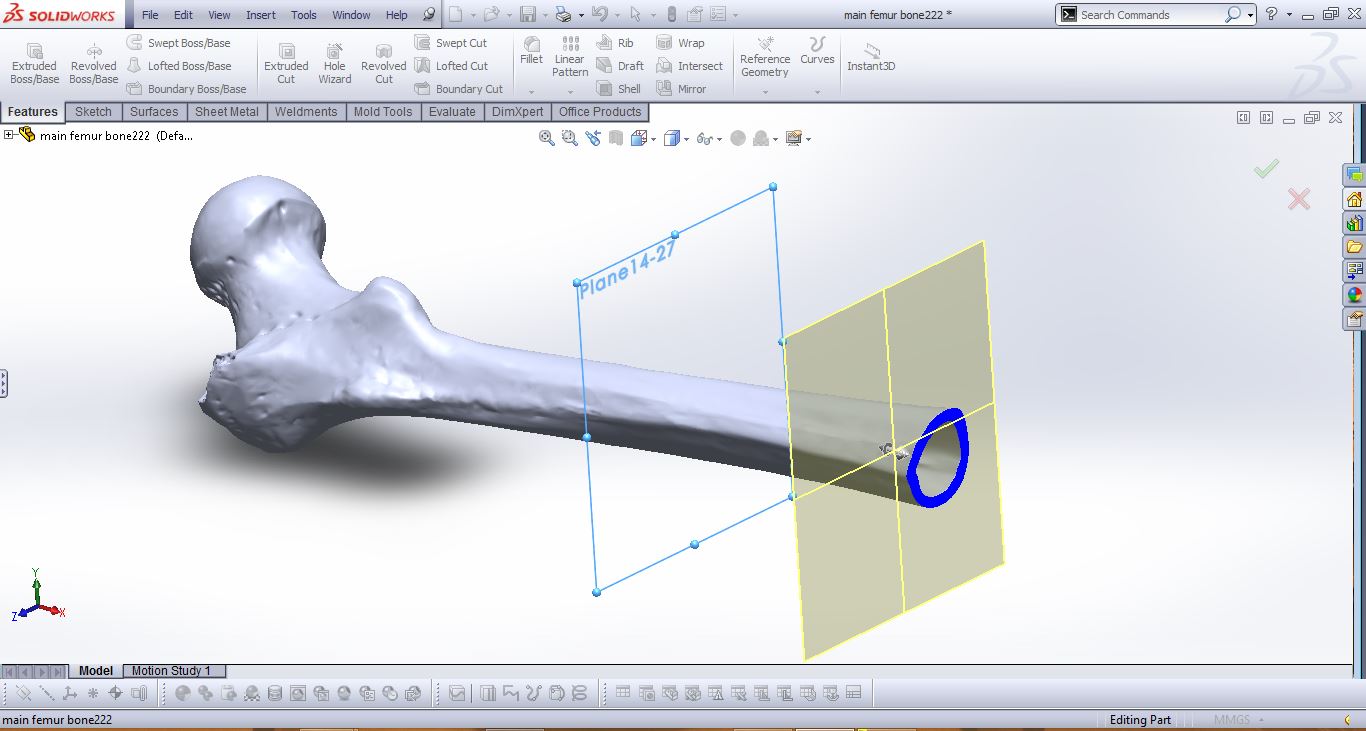Select the Extruded Cut tool
This screenshot has height=731, width=1366.
point(286,64)
